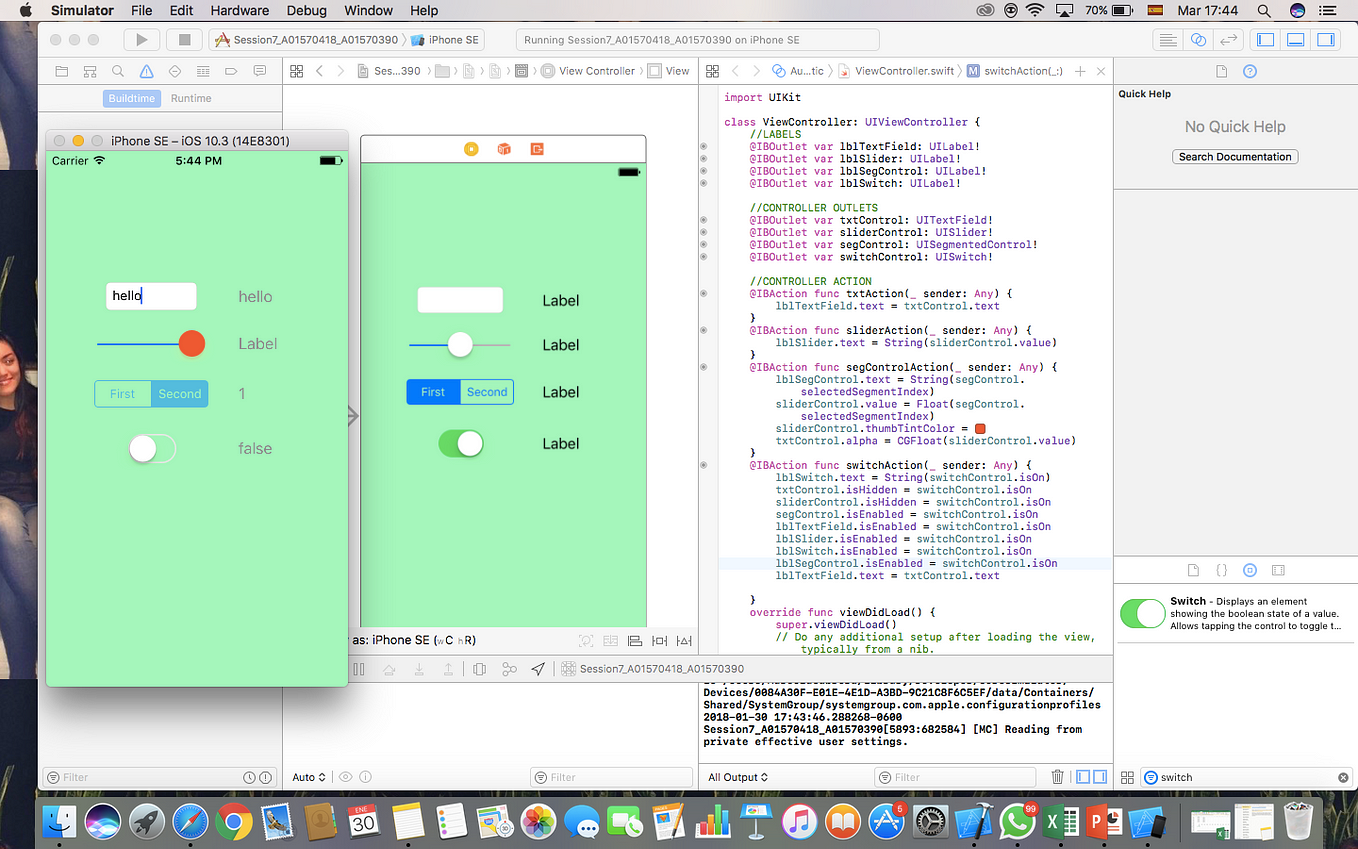
Task: Toggle the green switch on the storyboard canvas
Action: (461, 443)
